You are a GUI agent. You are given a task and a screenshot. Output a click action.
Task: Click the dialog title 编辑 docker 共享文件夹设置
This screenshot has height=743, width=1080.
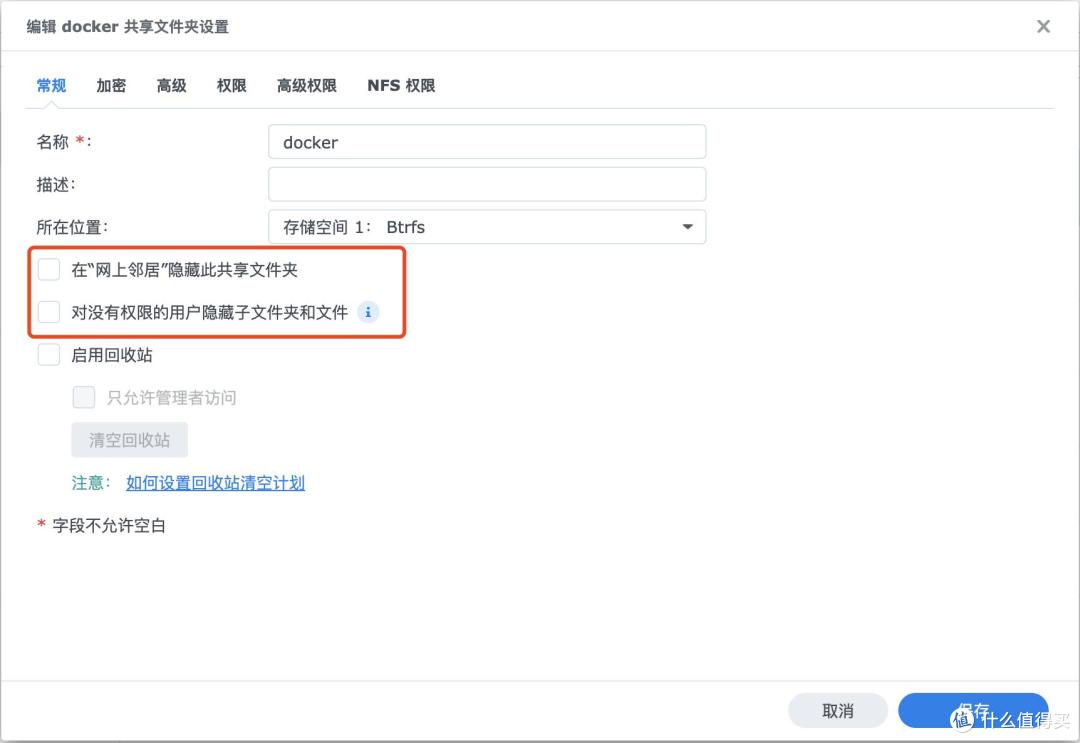tap(127, 27)
